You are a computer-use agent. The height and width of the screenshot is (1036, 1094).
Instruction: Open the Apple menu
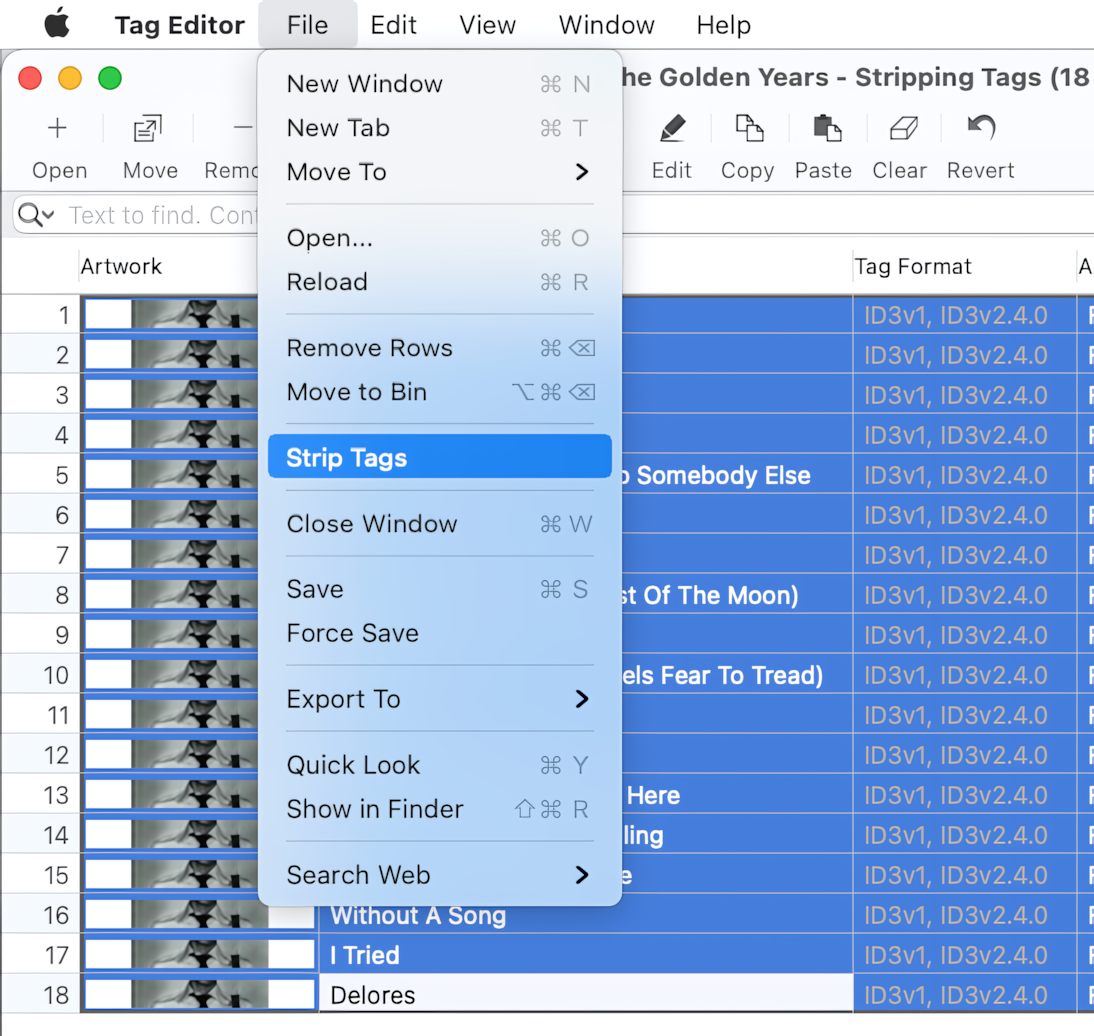57,24
